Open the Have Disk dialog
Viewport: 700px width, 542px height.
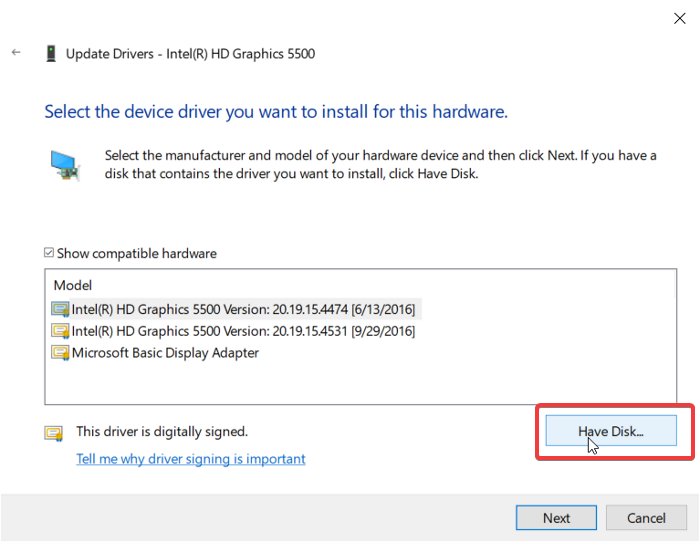pos(611,431)
